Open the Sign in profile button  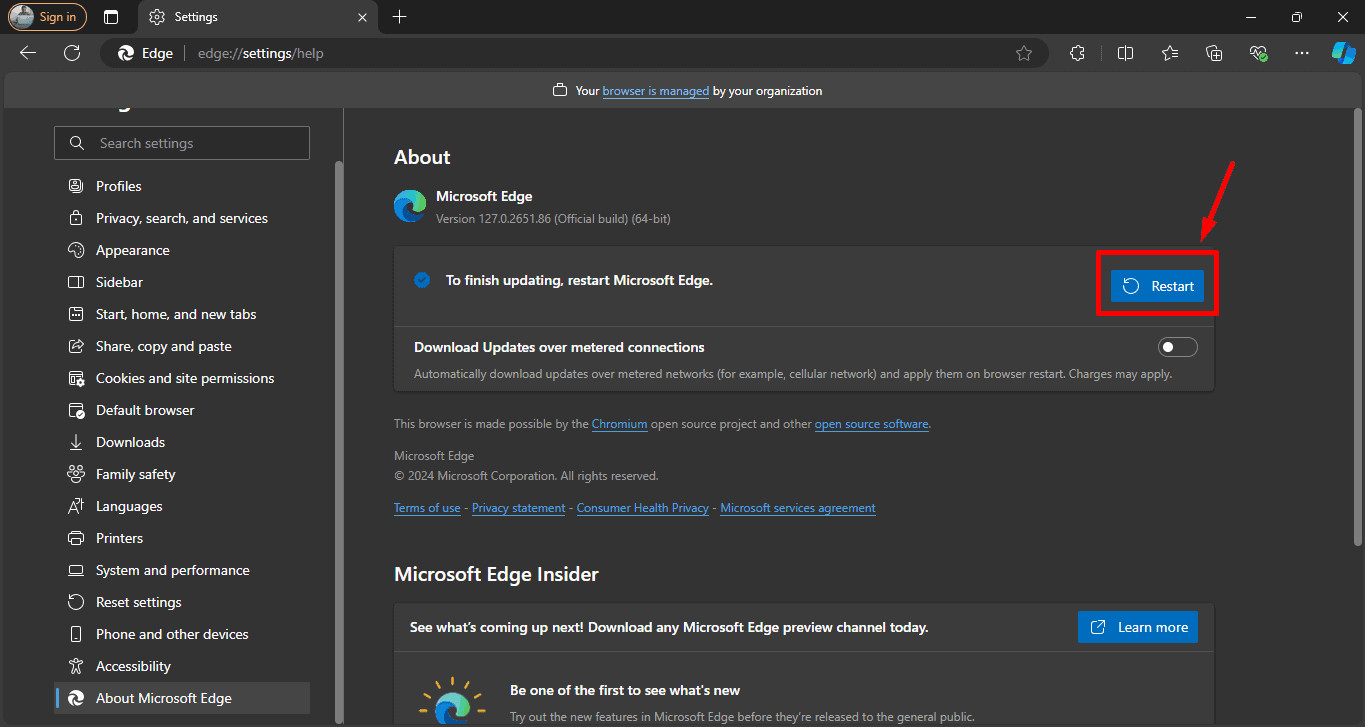(x=47, y=17)
